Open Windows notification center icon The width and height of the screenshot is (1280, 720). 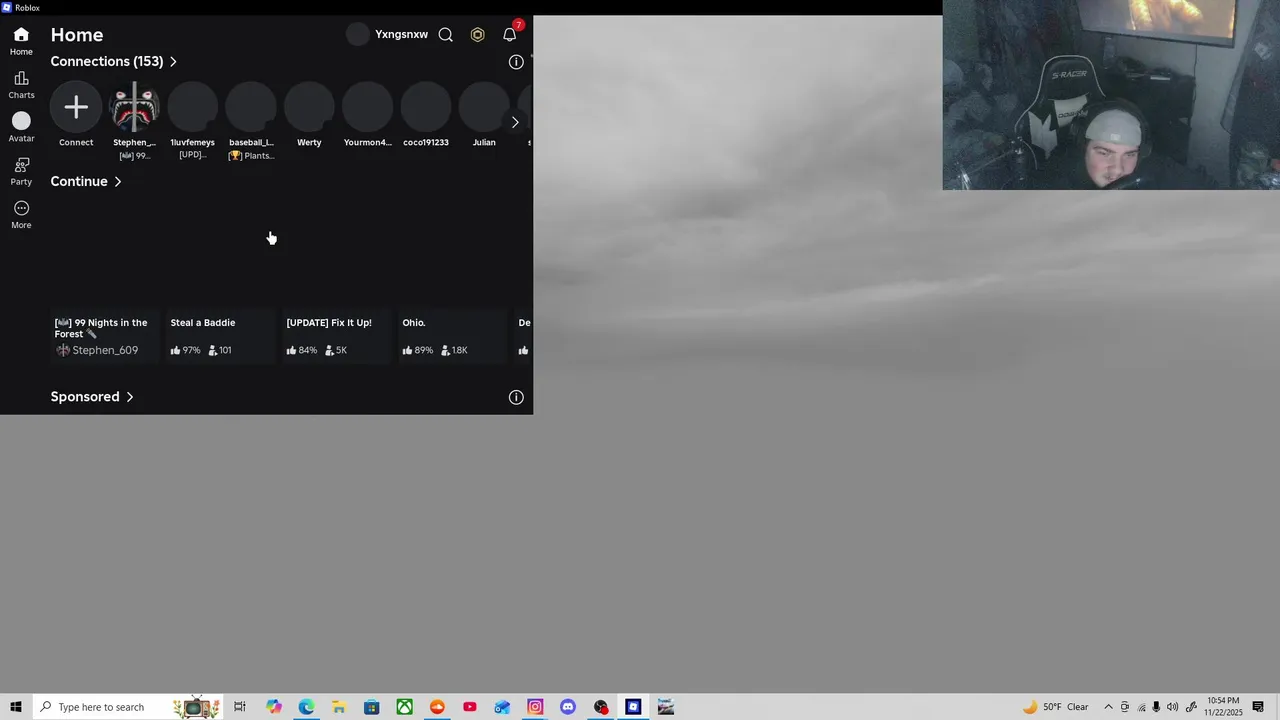tap(1258, 707)
